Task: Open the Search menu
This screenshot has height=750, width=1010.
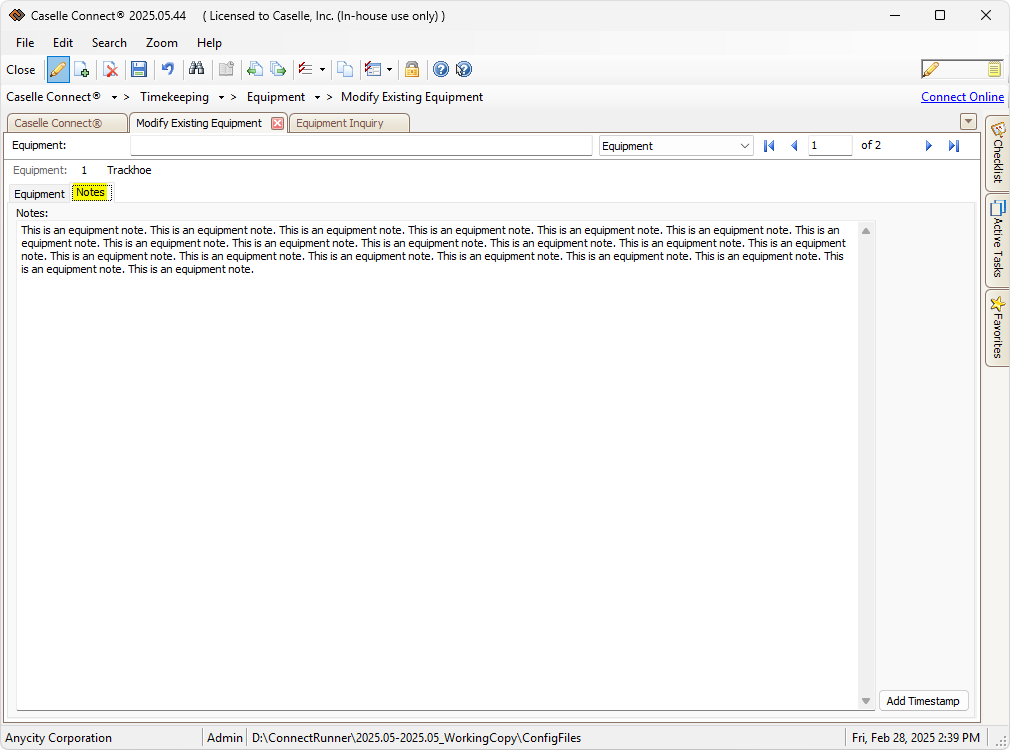Action: pyautogui.click(x=109, y=43)
